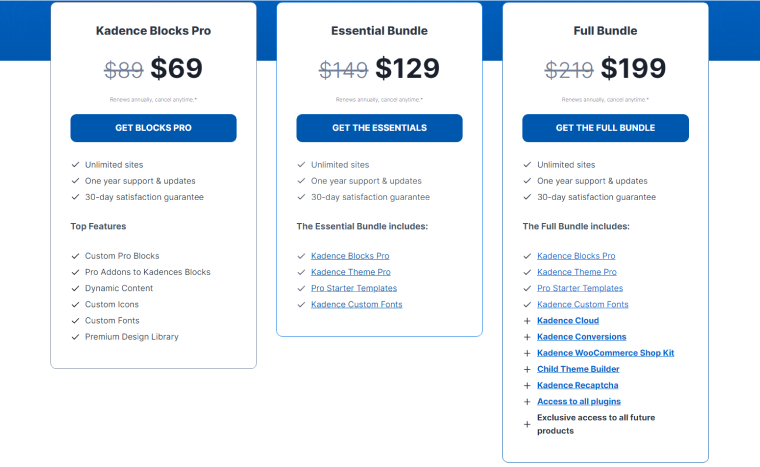
Task: Open Kadence Conversions link
Action: (581, 337)
